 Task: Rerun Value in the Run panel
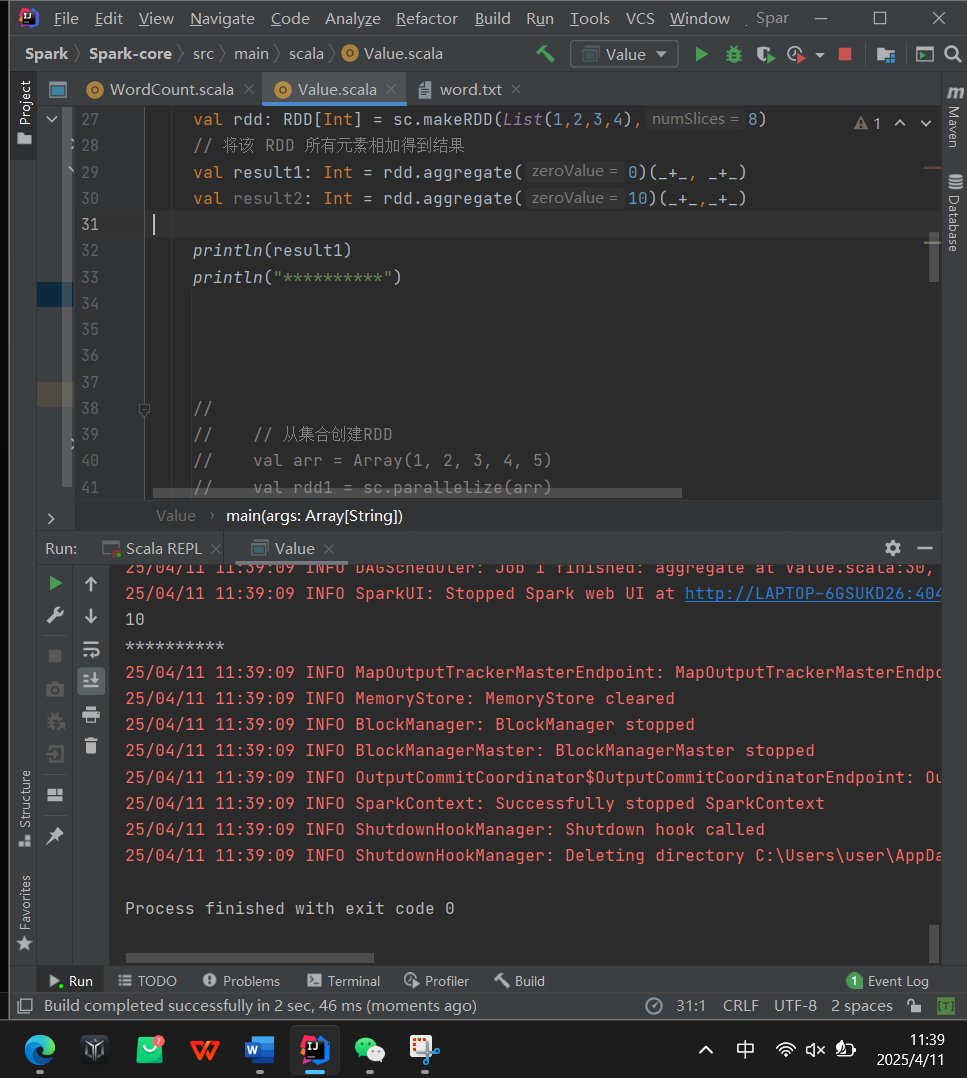55,584
